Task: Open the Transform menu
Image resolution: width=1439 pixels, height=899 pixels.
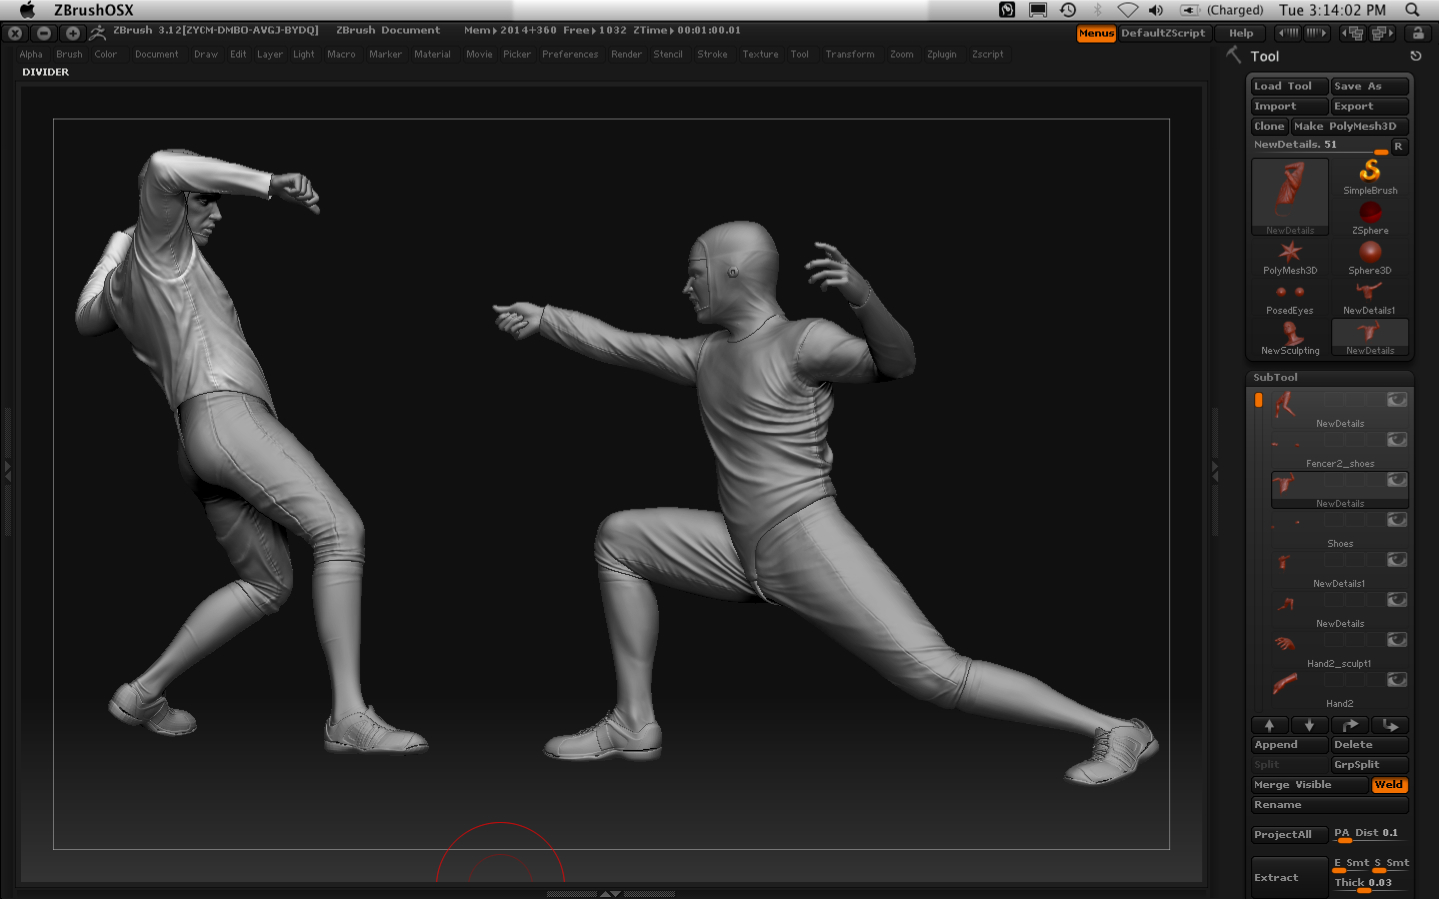Action: pyautogui.click(x=850, y=54)
